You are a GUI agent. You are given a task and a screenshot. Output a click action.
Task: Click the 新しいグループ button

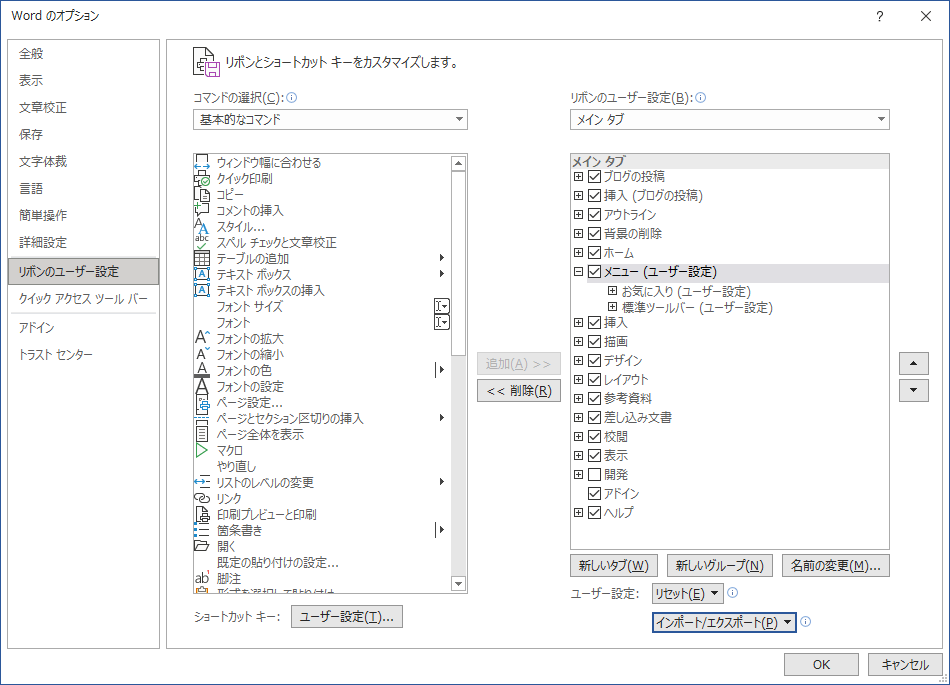coord(719,566)
